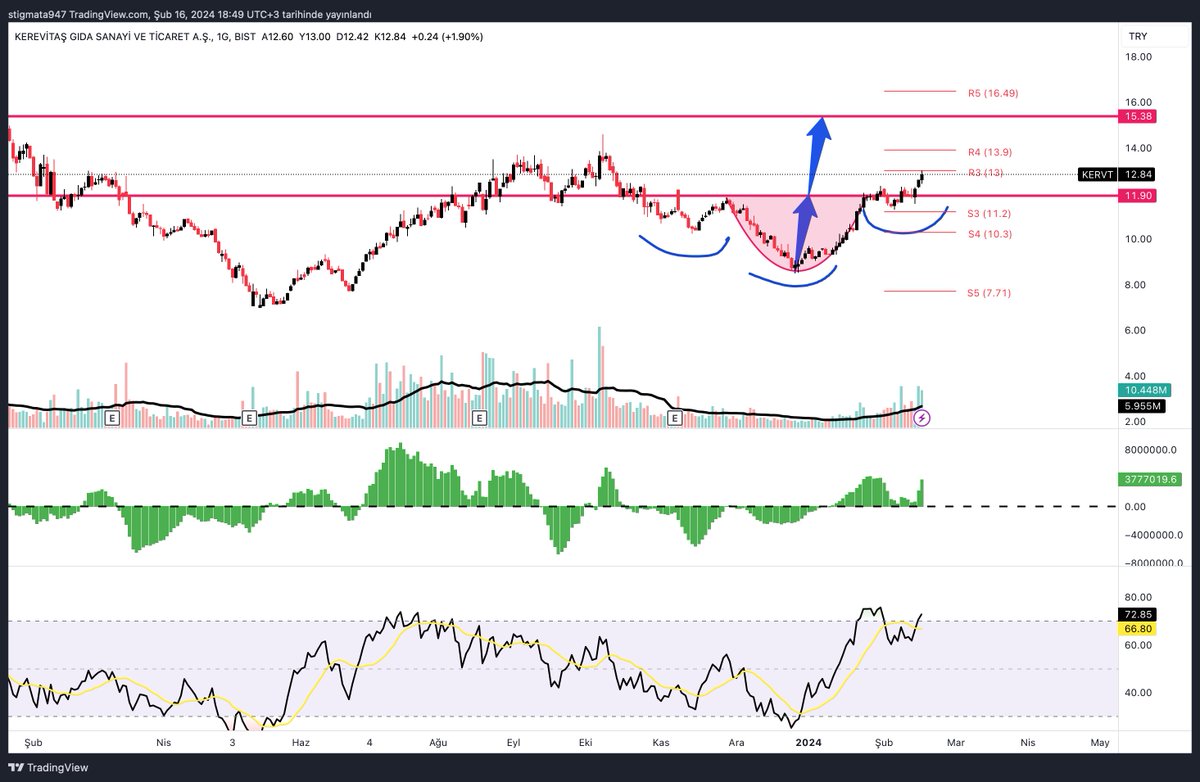Click the 40.00 RSI axis tick
Image resolution: width=1200 pixels, height=782 pixels.
(x=1139, y=692)
